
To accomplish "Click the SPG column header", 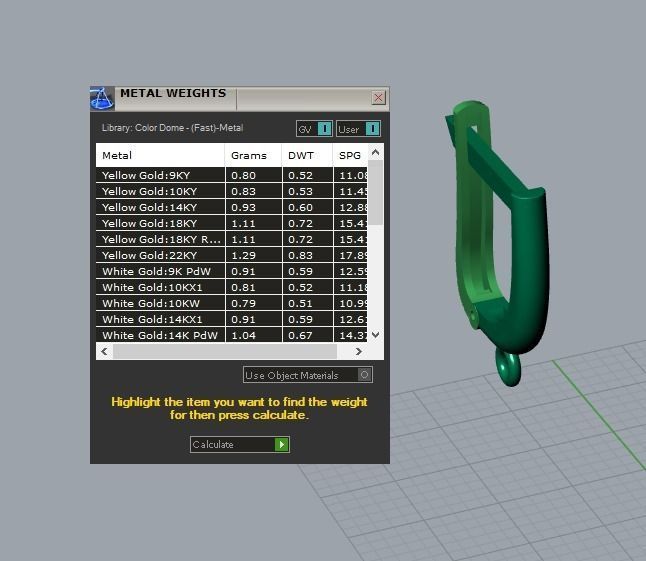I will coord(350,155).
